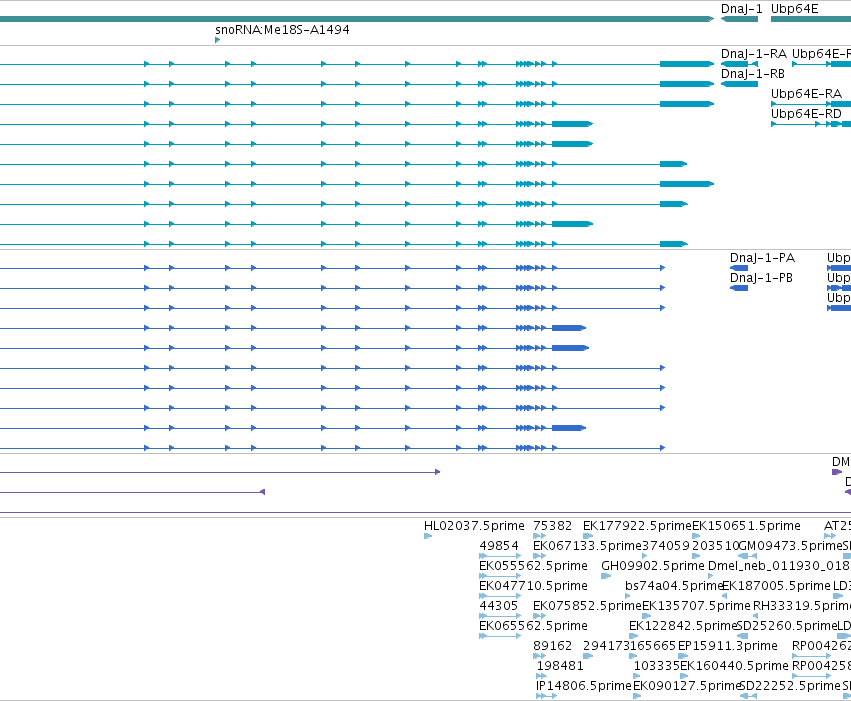The height and width of the screenshot is (701, 851).
Task: Click EST glyph under SD22252.5prime
Action: coord(748,696)
